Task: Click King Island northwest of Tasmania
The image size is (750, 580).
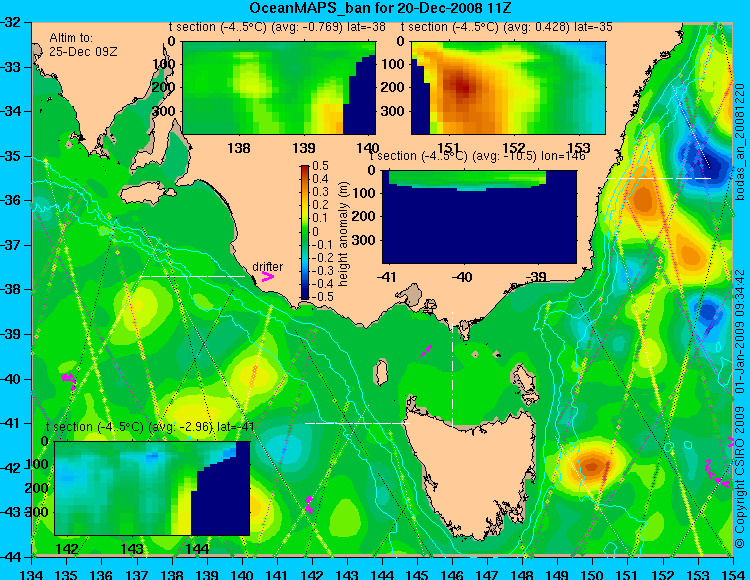Action: tap(380, 372)
